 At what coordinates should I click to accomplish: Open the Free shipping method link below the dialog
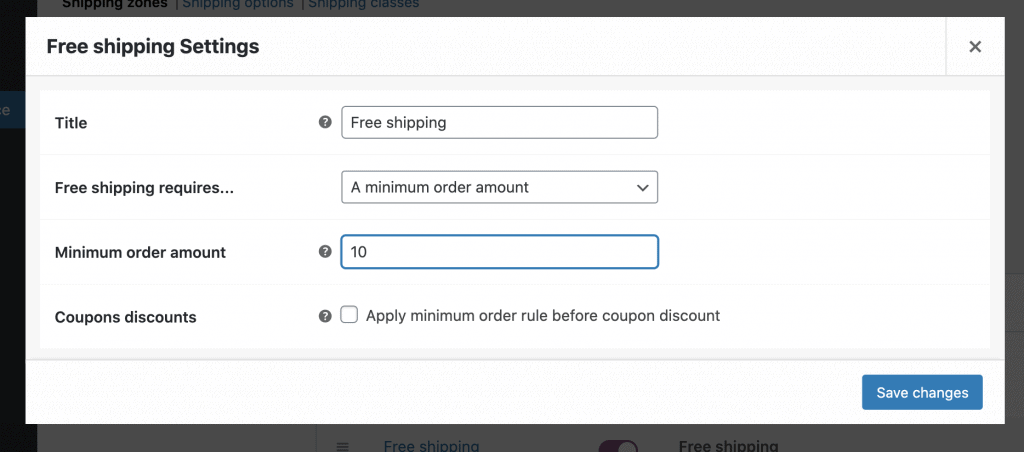[x=431, y=446]
